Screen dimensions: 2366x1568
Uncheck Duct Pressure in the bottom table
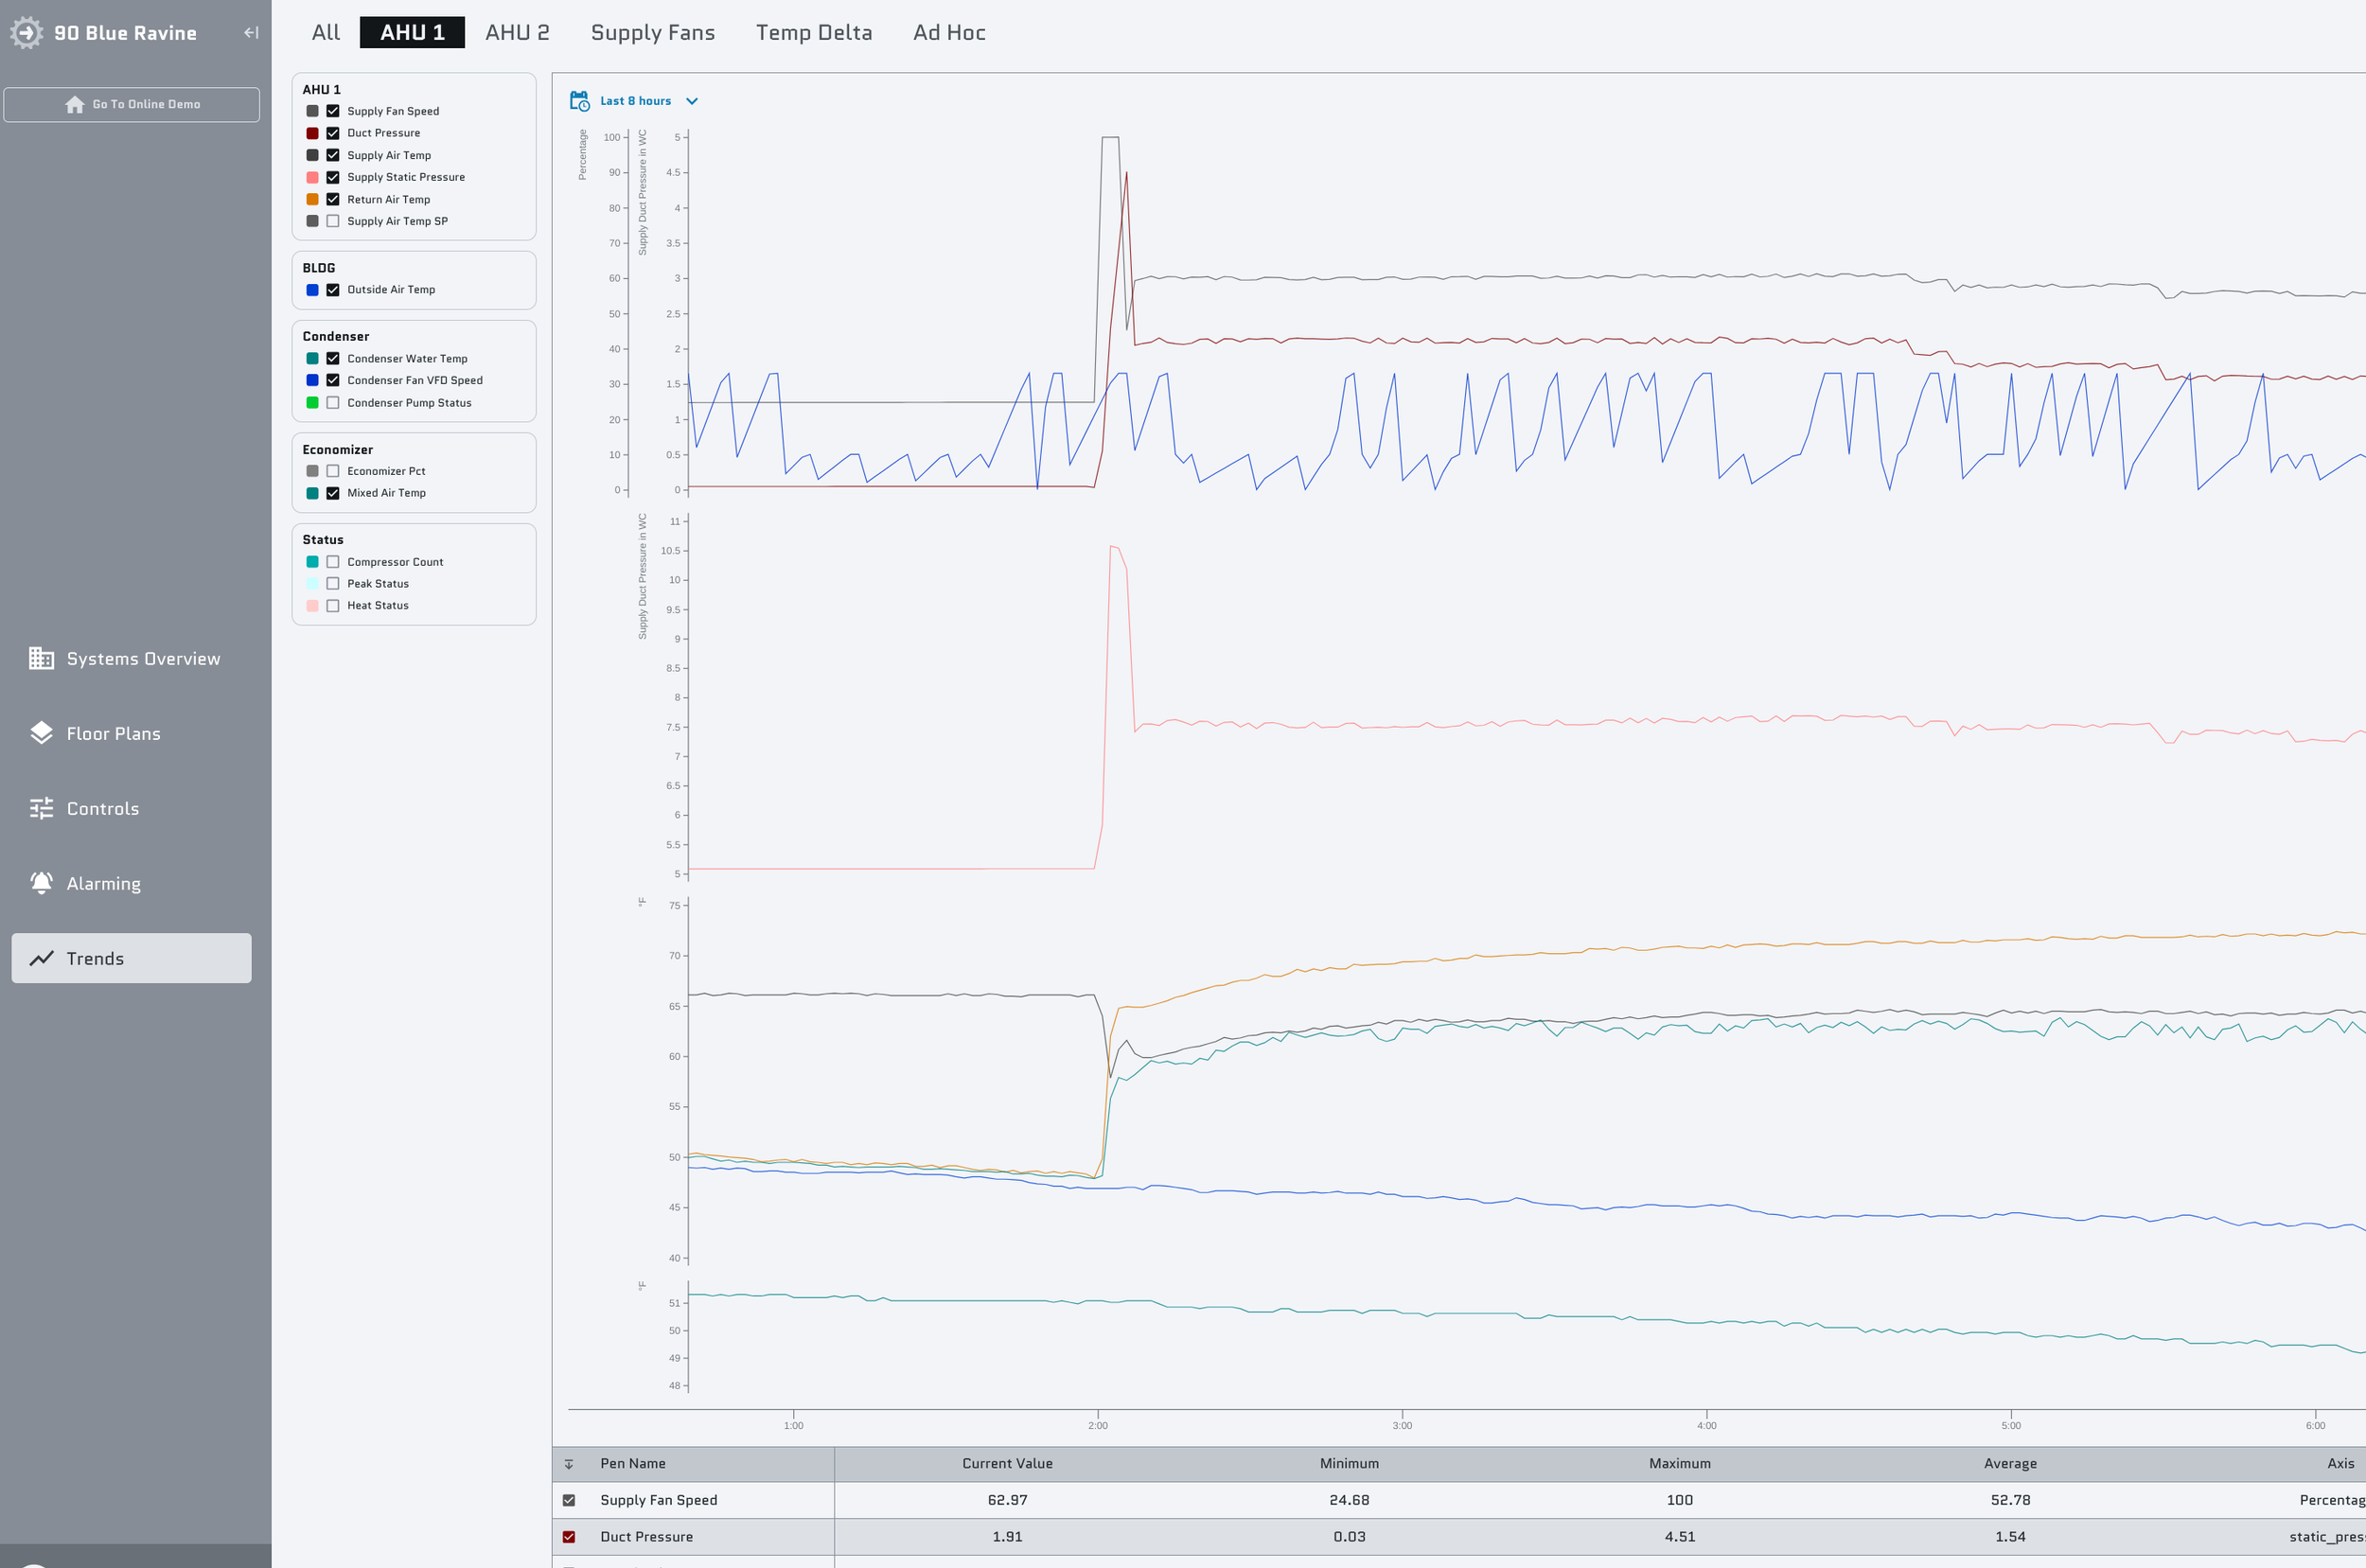570,1537
